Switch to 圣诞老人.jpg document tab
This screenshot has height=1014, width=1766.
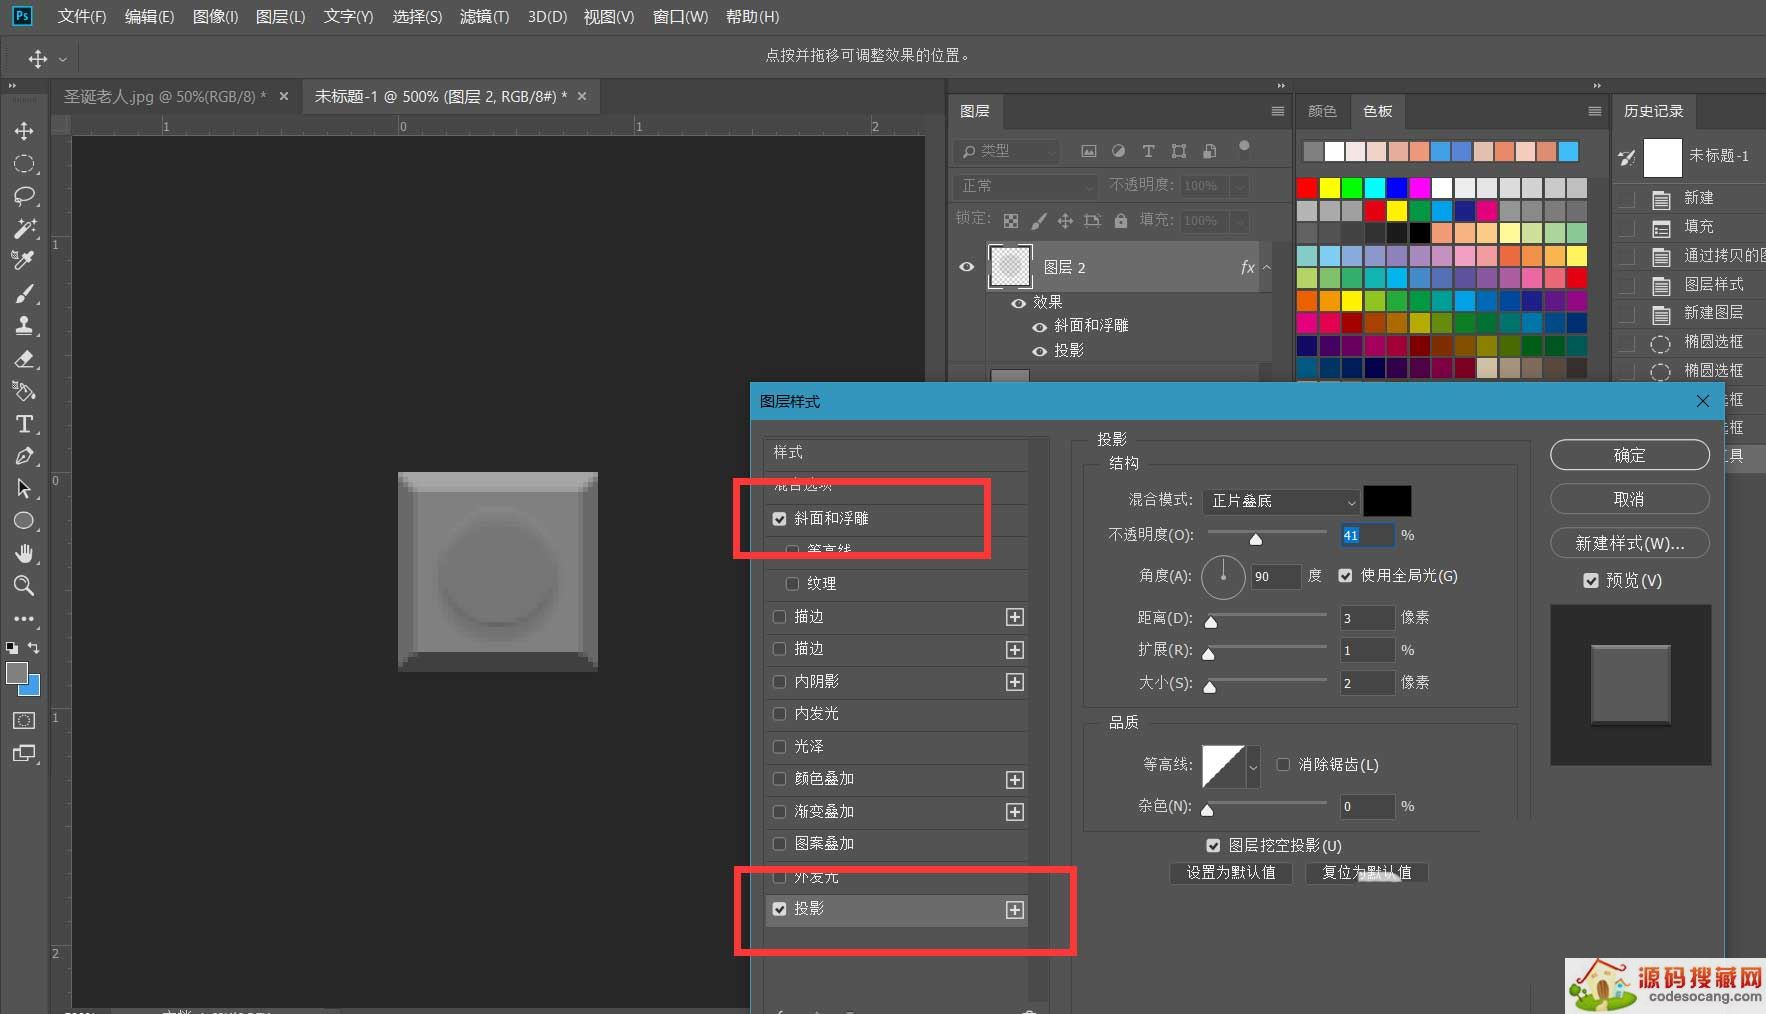point(165,97)
